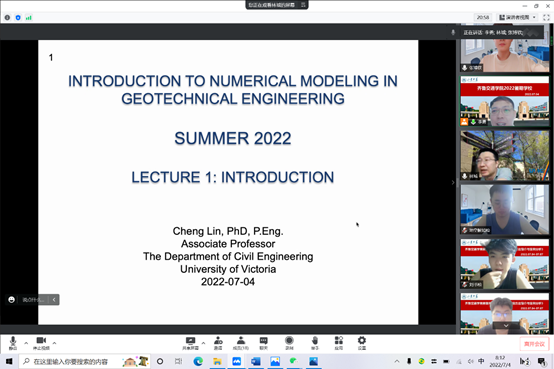Expand audio options arrow beside microphone
The height and width of the screenshot is (369, 554).
pyautogui.click(x=26, y=343)
